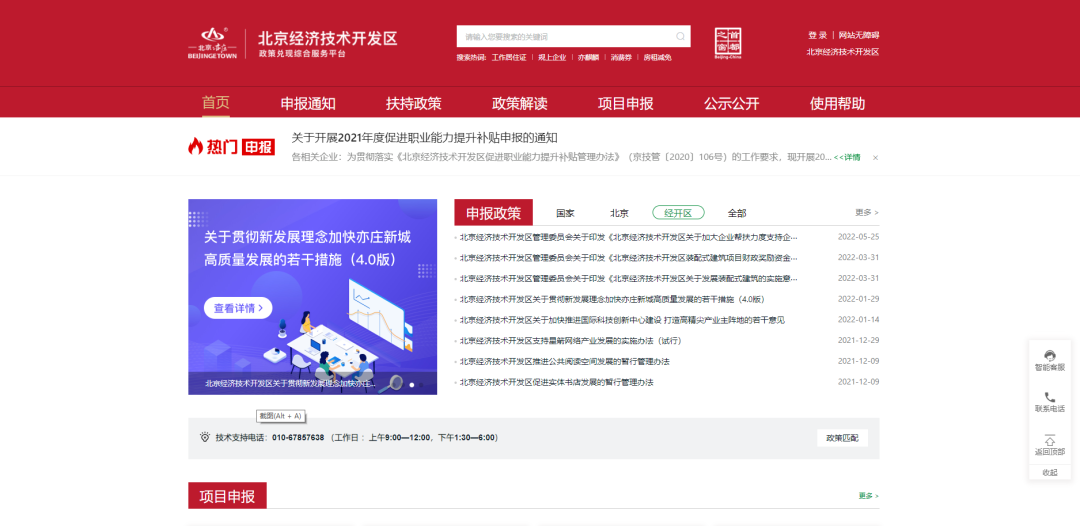The height and width of the screenshot is (526, 1080).
Task: Click 更多 next to 项目申报 heading
Action: [868, 496]
